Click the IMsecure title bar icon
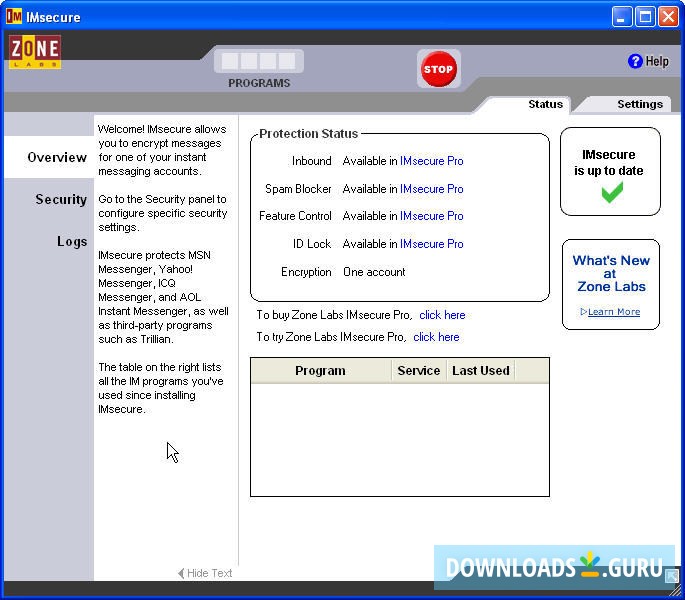This screenshot has width=685, height=600. [x=14, y=17]
